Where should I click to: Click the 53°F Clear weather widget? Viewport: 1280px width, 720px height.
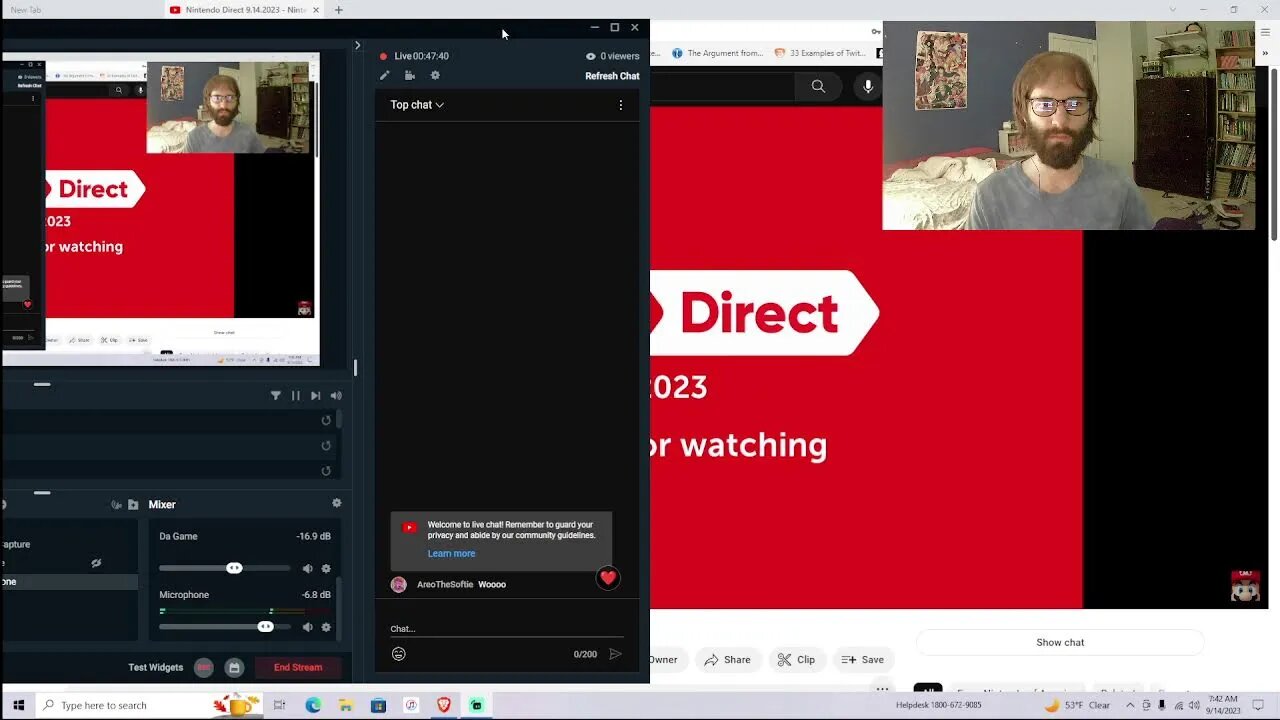click(1078, 705)
